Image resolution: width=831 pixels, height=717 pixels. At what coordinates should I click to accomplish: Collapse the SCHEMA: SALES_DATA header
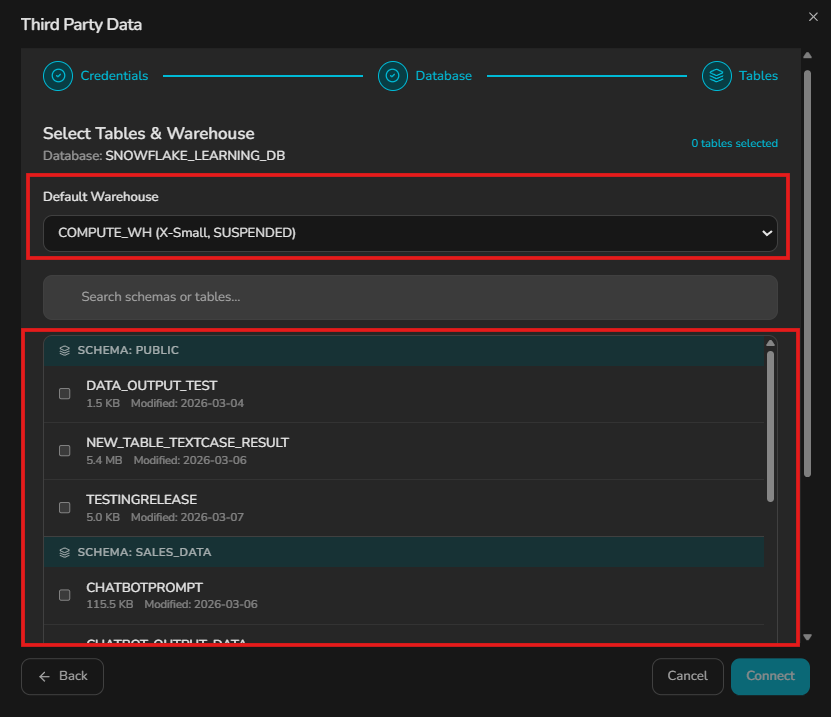pos(404,552)
